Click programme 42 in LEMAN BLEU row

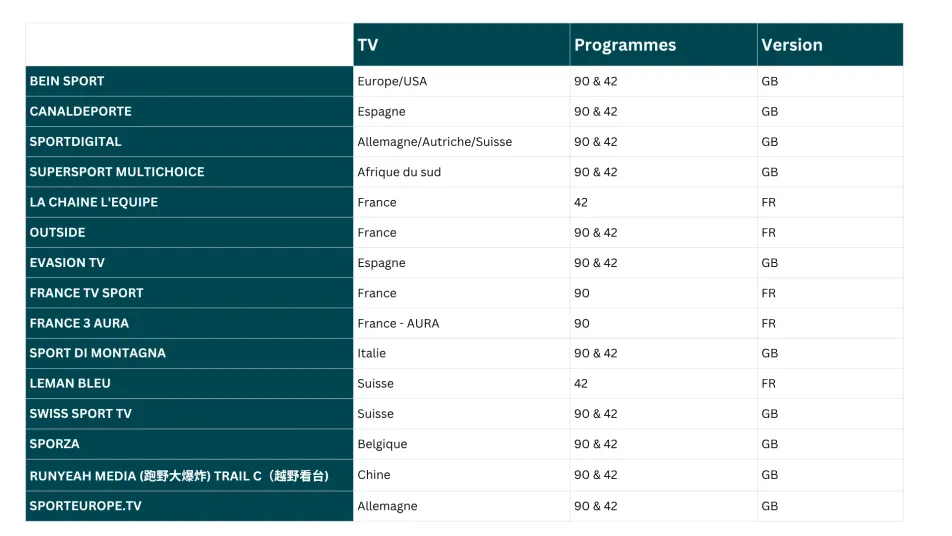[580, 384]
